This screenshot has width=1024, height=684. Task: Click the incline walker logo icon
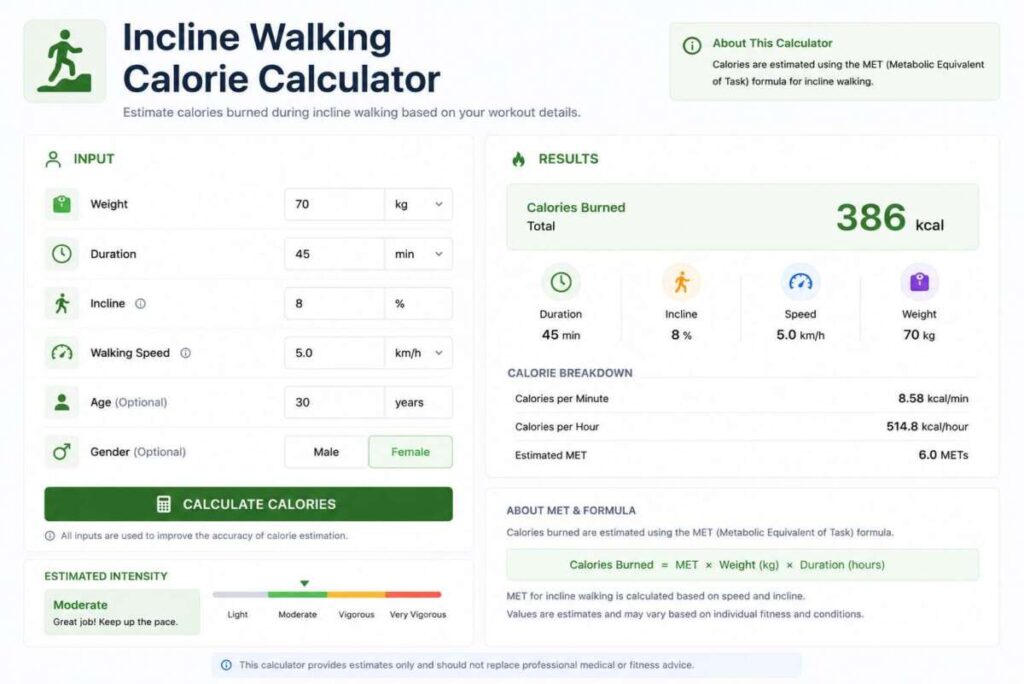point(64,61)
